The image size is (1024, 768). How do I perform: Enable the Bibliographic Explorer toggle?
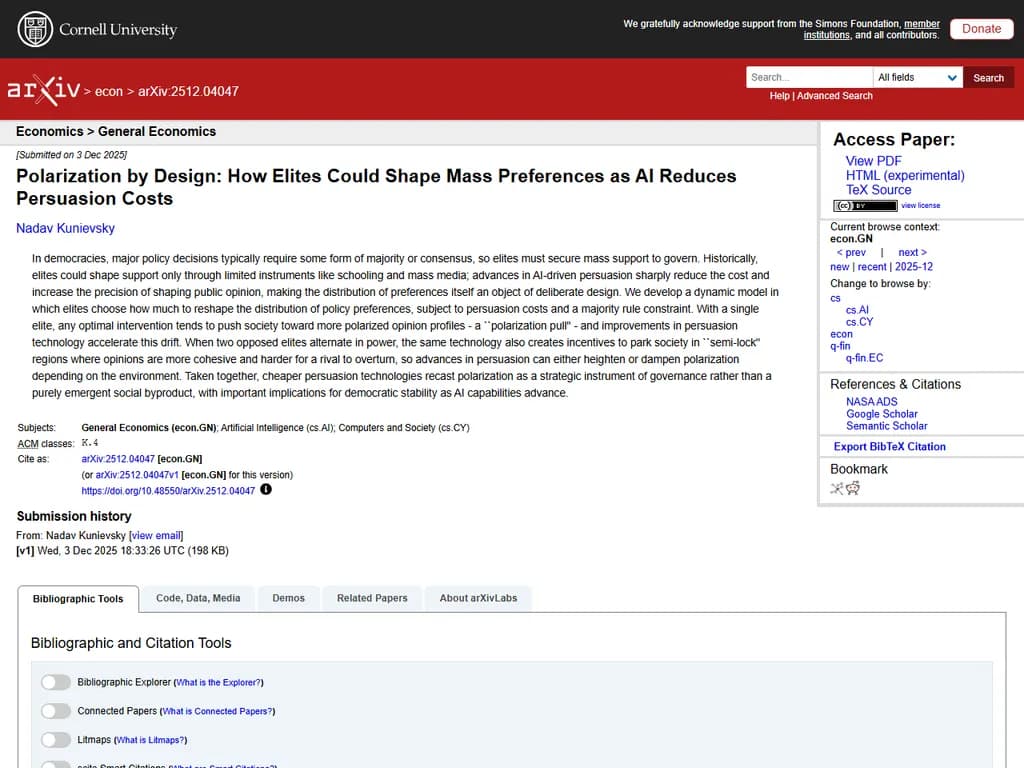[x=56, y=682]
